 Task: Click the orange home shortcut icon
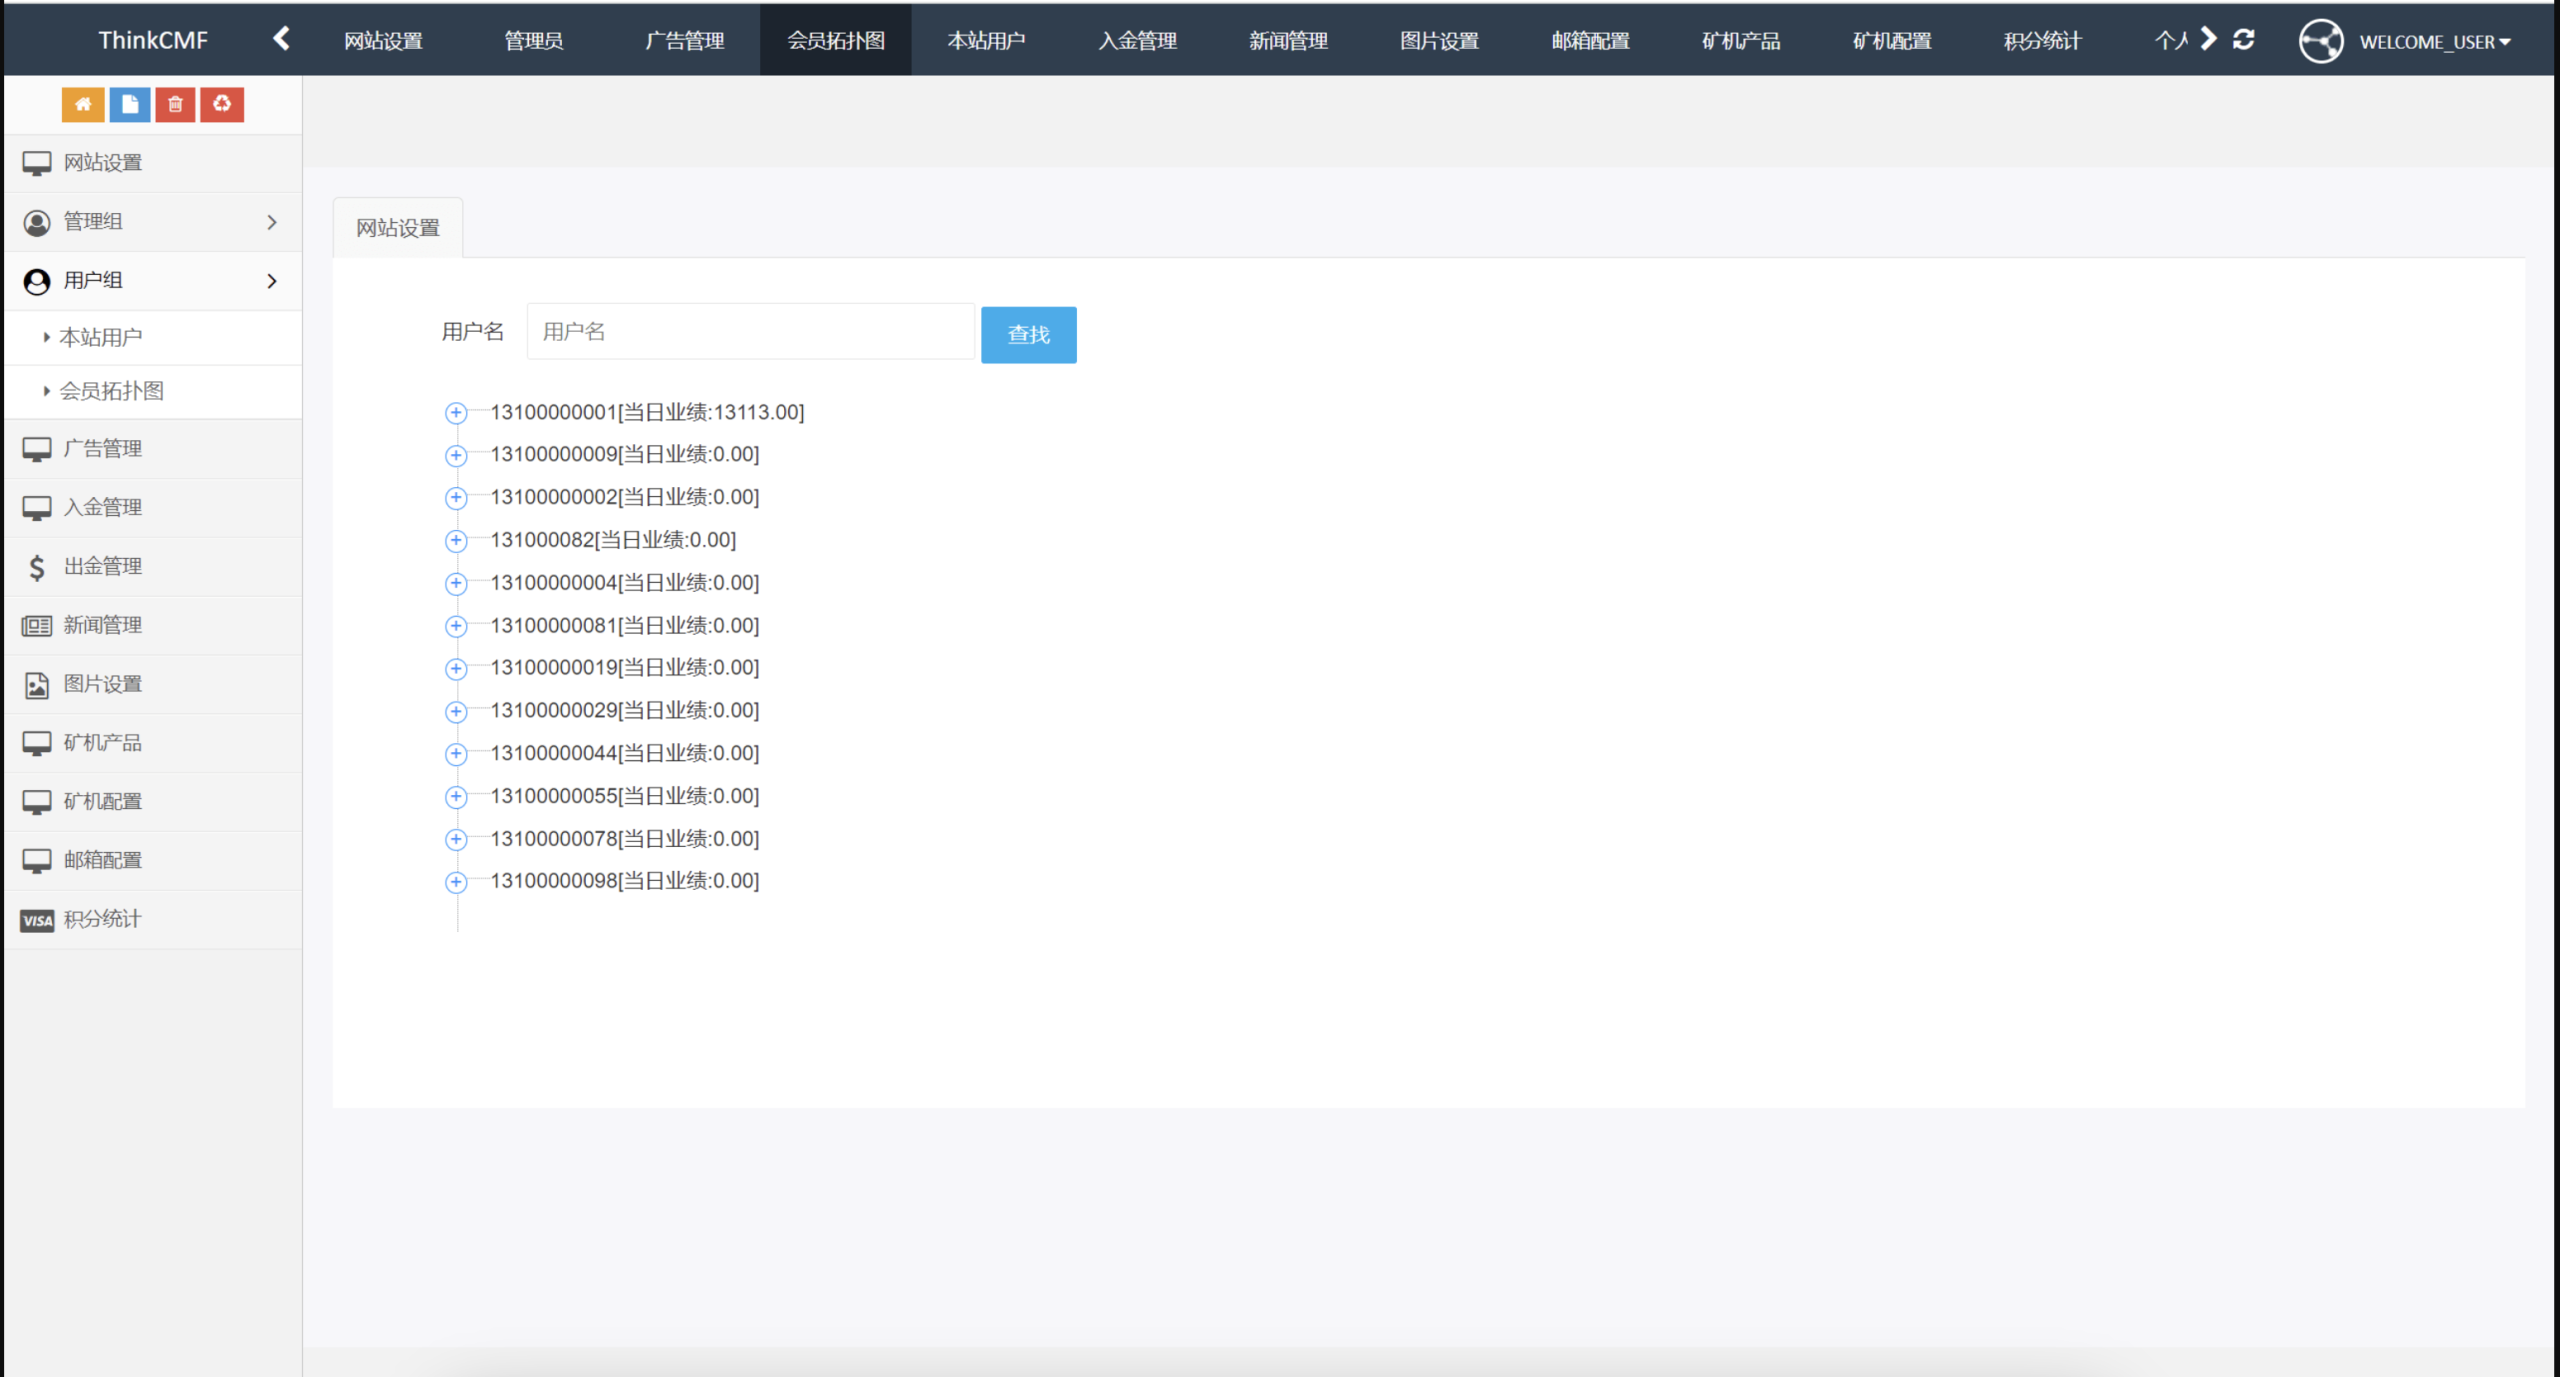coord(83,104)
